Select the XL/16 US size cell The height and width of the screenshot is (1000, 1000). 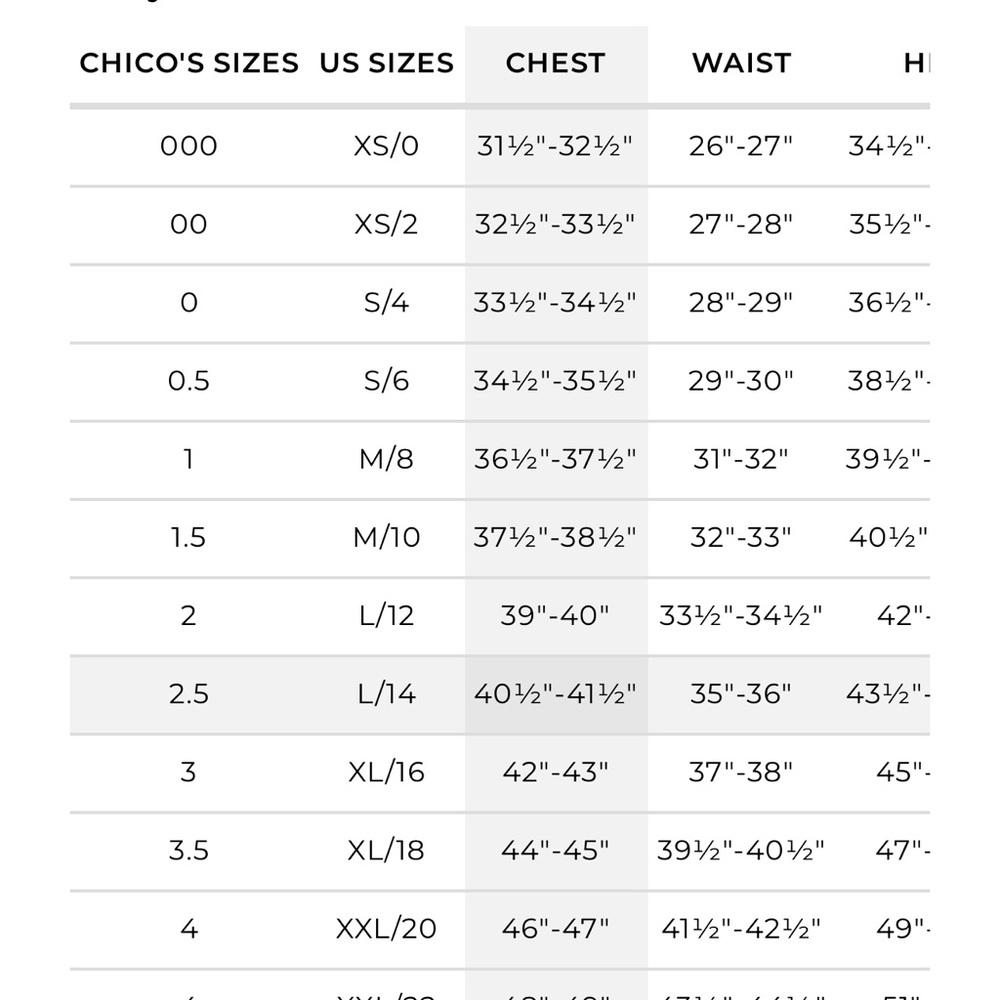tap(386, 772)
